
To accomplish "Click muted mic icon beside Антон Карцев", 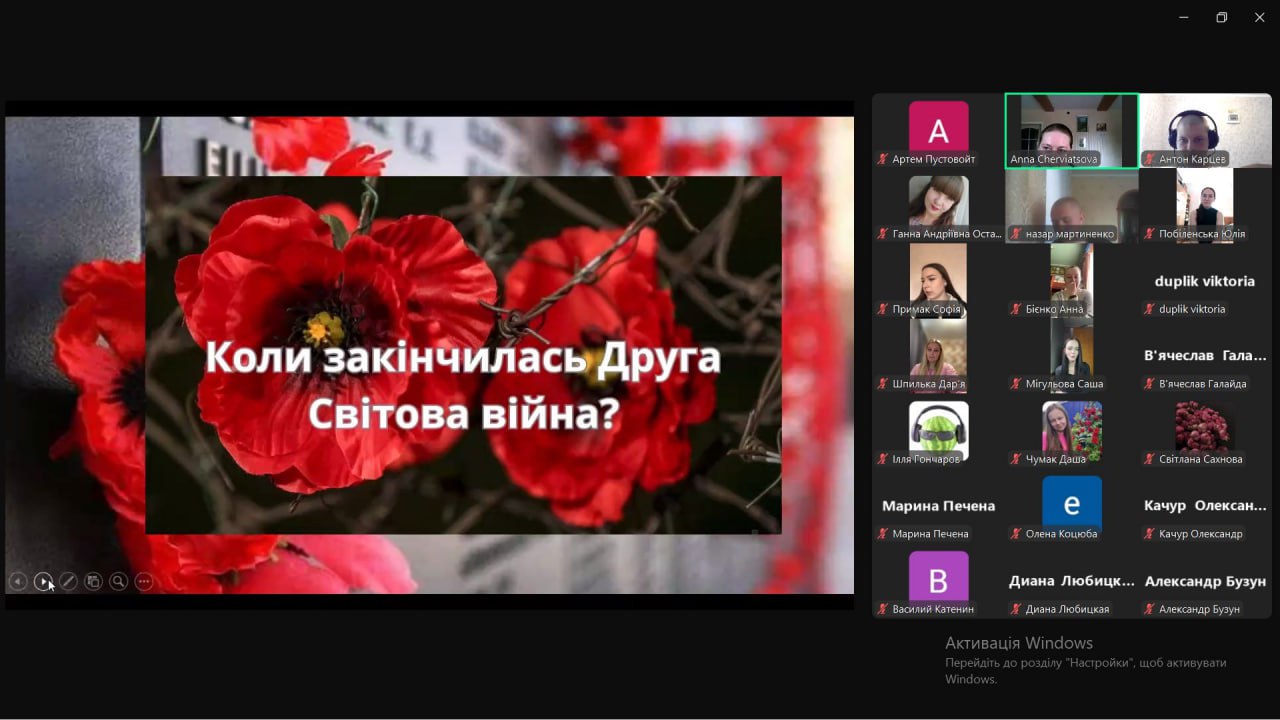I will pyautogui.click(x=1149, y=159).
